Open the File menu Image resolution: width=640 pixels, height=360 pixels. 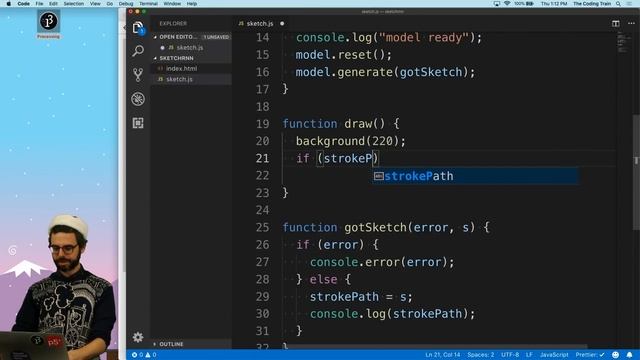[39, 4]
